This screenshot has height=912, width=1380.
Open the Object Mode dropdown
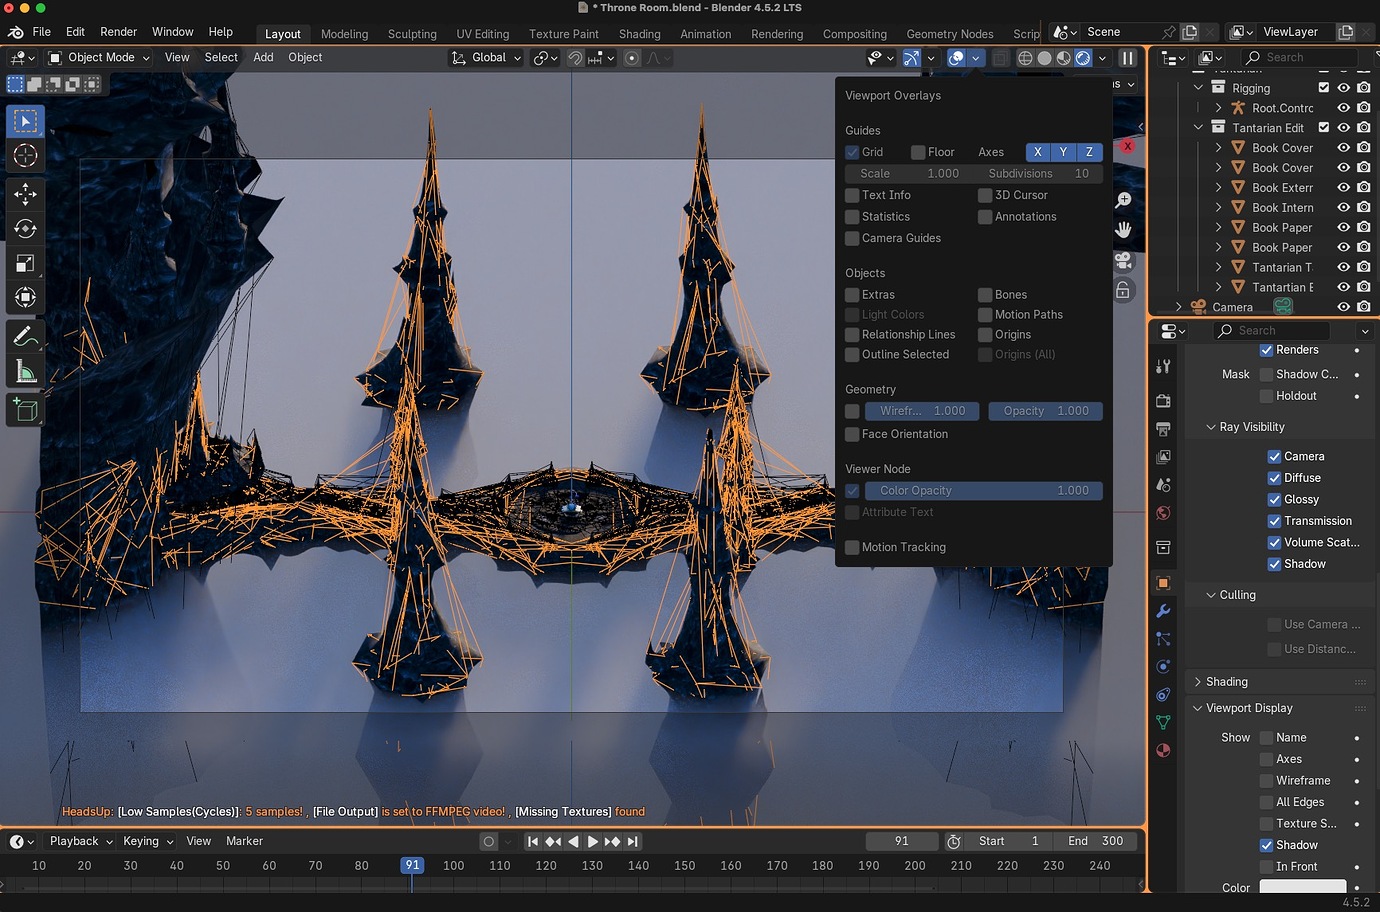99,58
